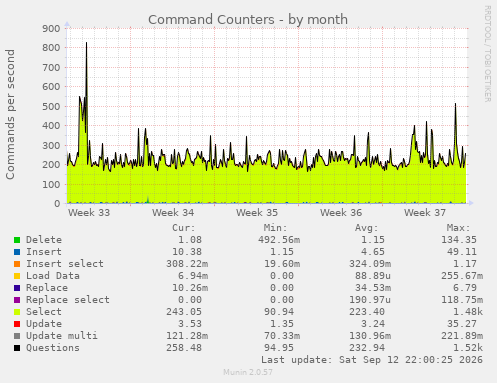Click Questions current value 258.48
The height and width of the screenshot is (383, 497).
tap(184, 348)
